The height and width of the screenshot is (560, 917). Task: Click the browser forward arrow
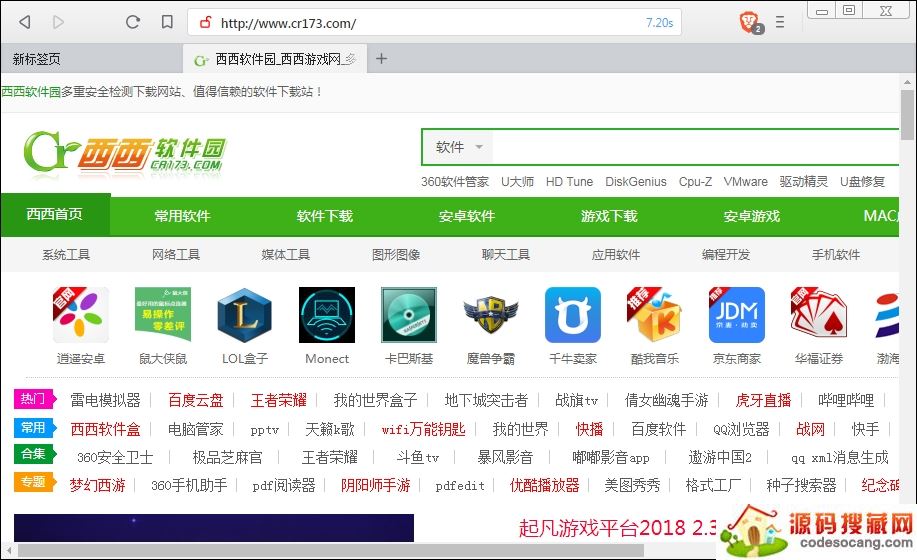(x=58, y=22)
